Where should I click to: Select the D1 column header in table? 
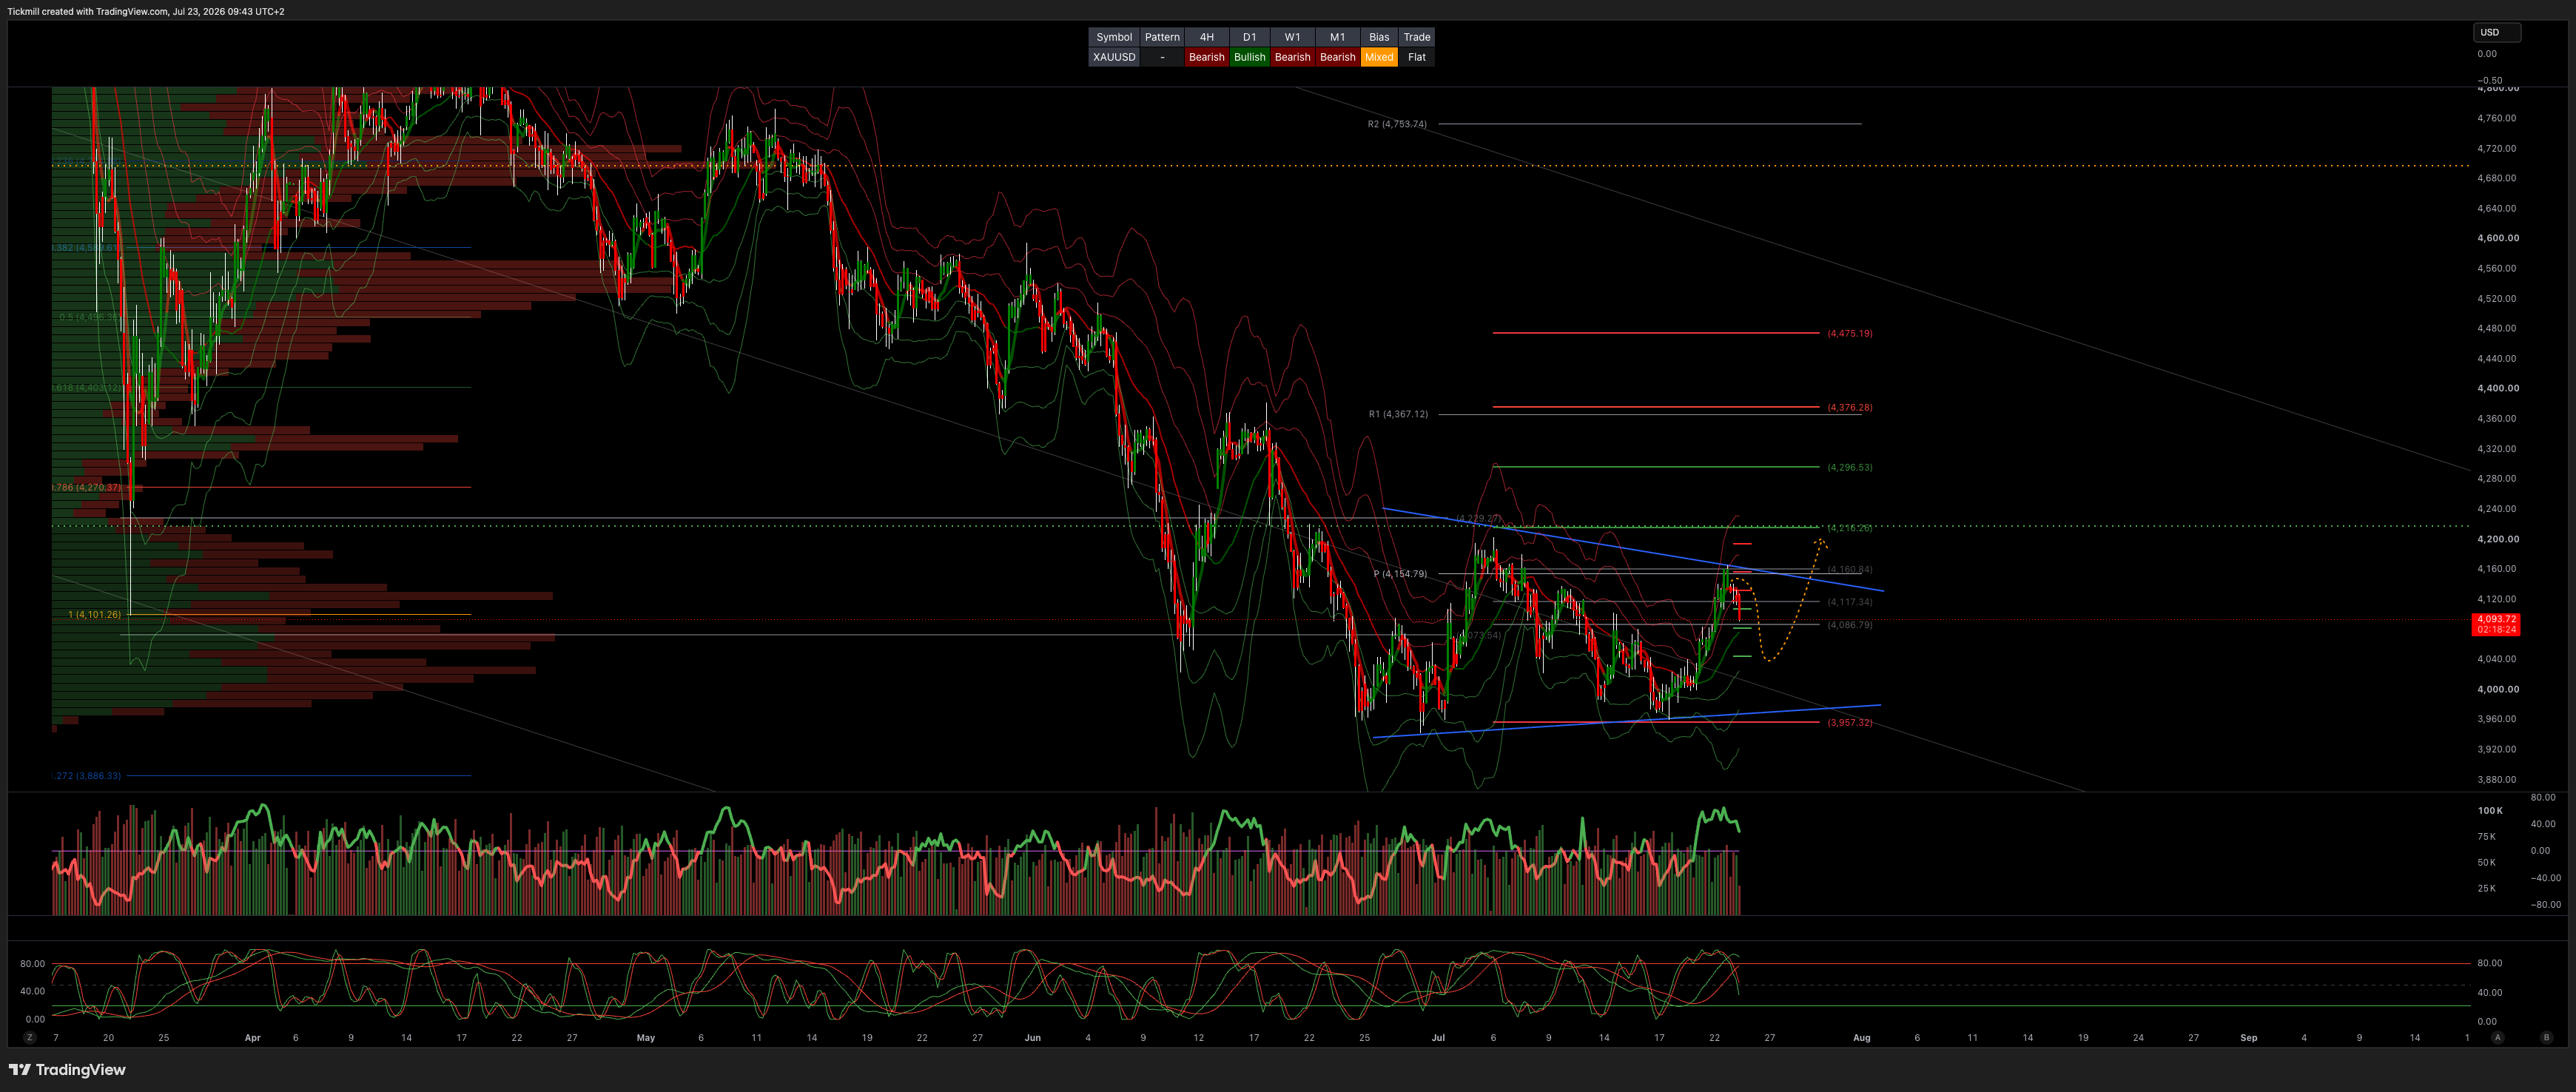coord(1249,37)
